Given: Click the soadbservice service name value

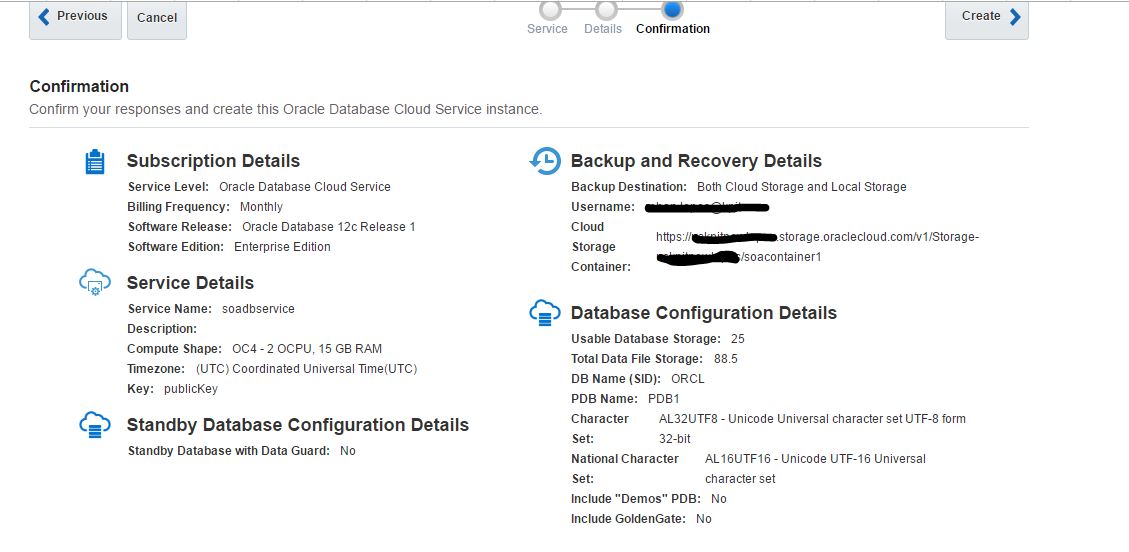Looking at the screenshot, I should 258,309.
